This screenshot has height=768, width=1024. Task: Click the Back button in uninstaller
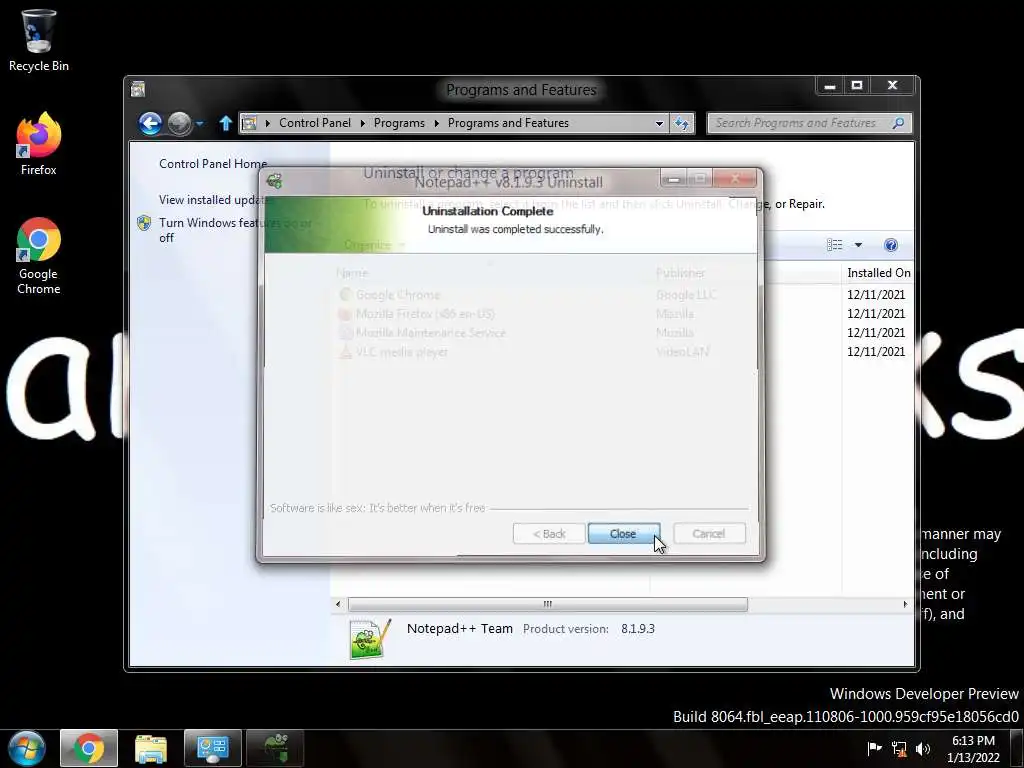549,534
